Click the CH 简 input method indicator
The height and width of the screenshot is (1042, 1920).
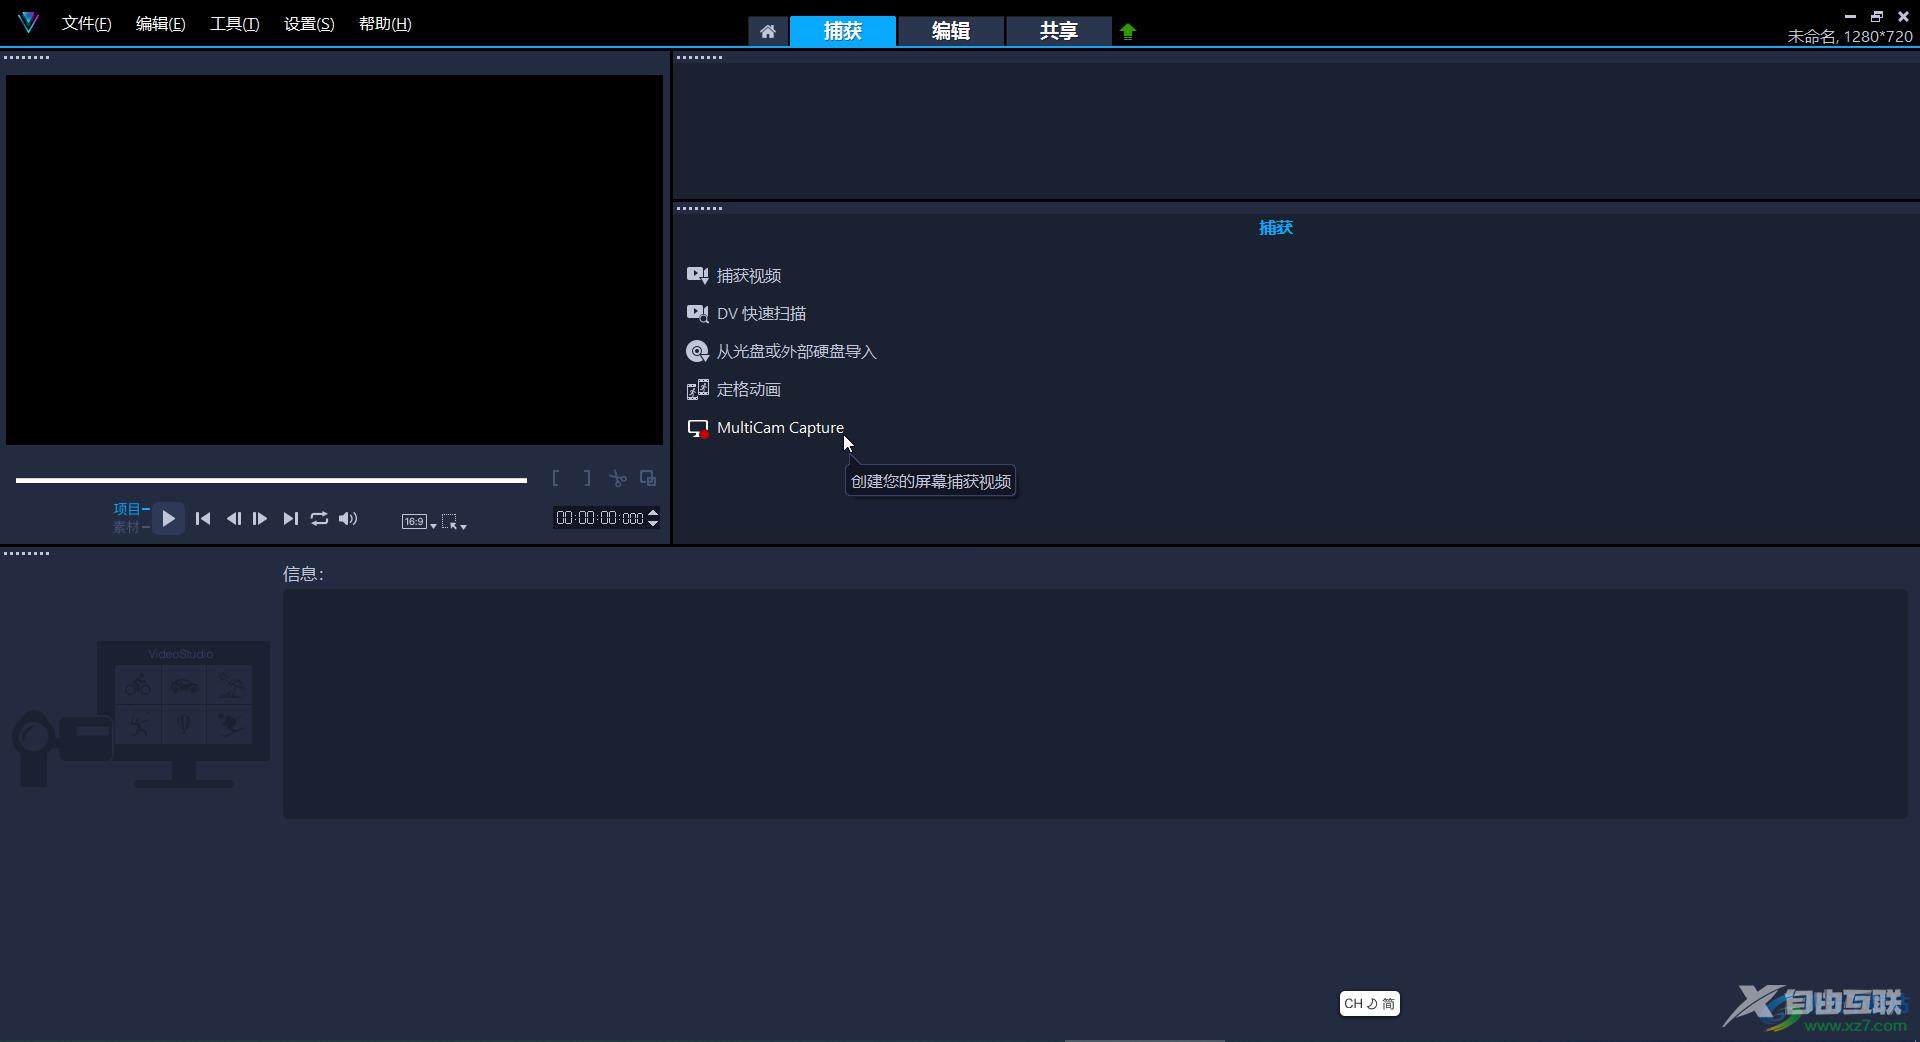pos(1369,1004)
